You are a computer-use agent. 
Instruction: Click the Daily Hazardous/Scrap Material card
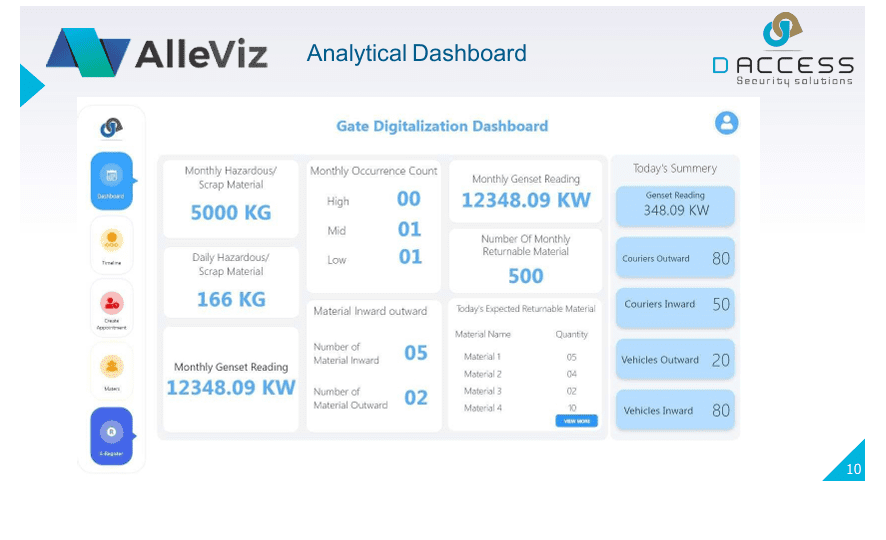pos(231,283)
